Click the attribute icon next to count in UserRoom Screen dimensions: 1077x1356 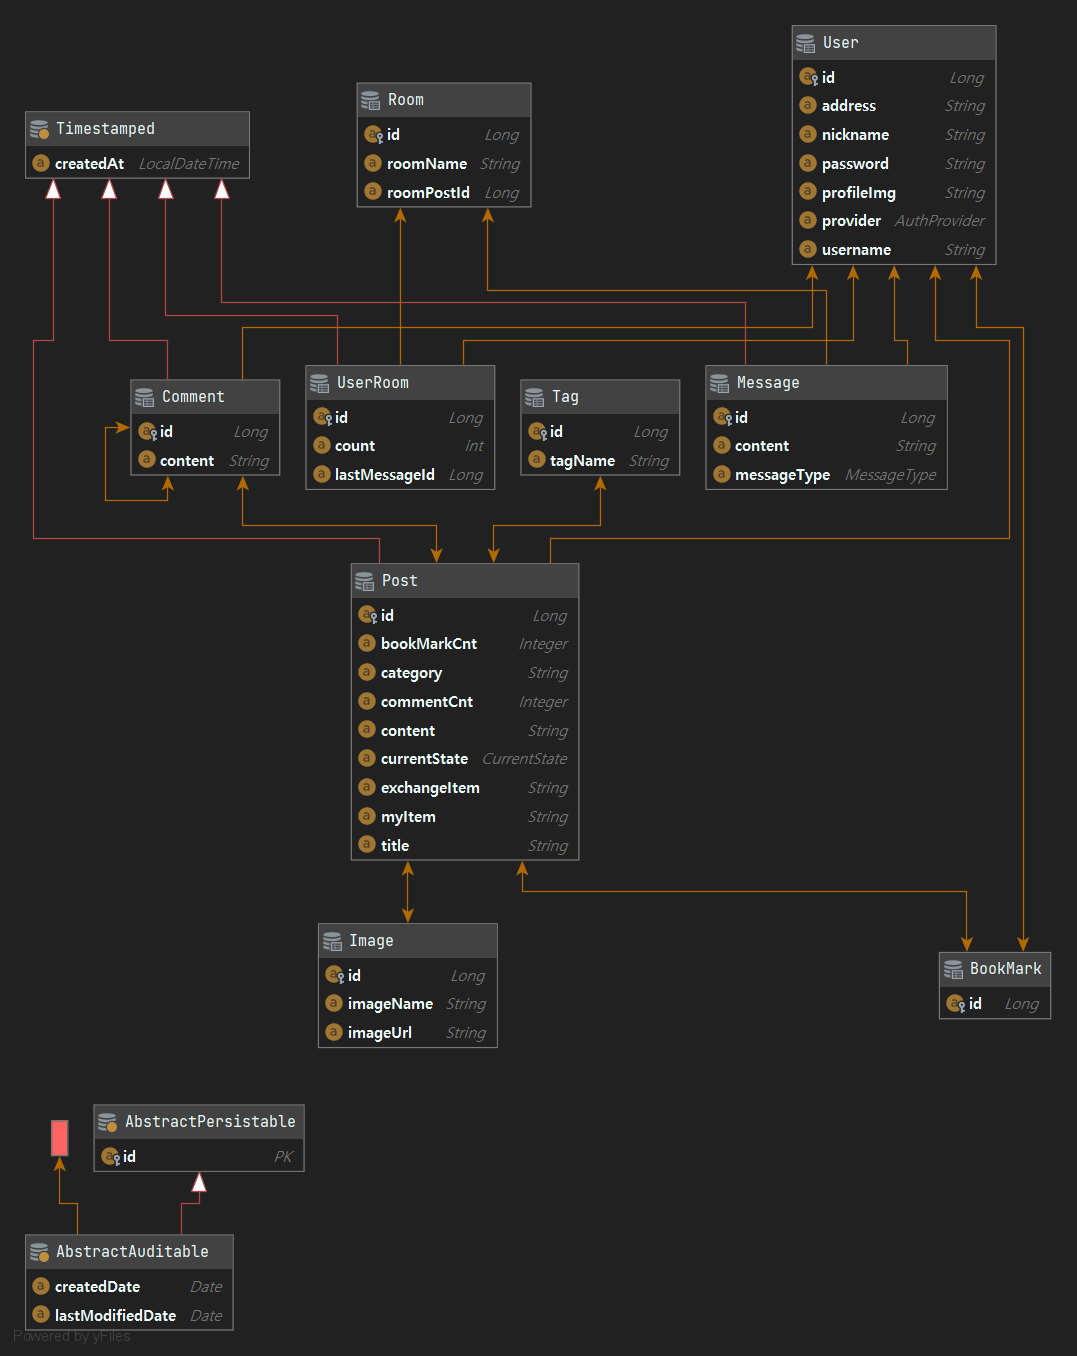coord(323,445)
